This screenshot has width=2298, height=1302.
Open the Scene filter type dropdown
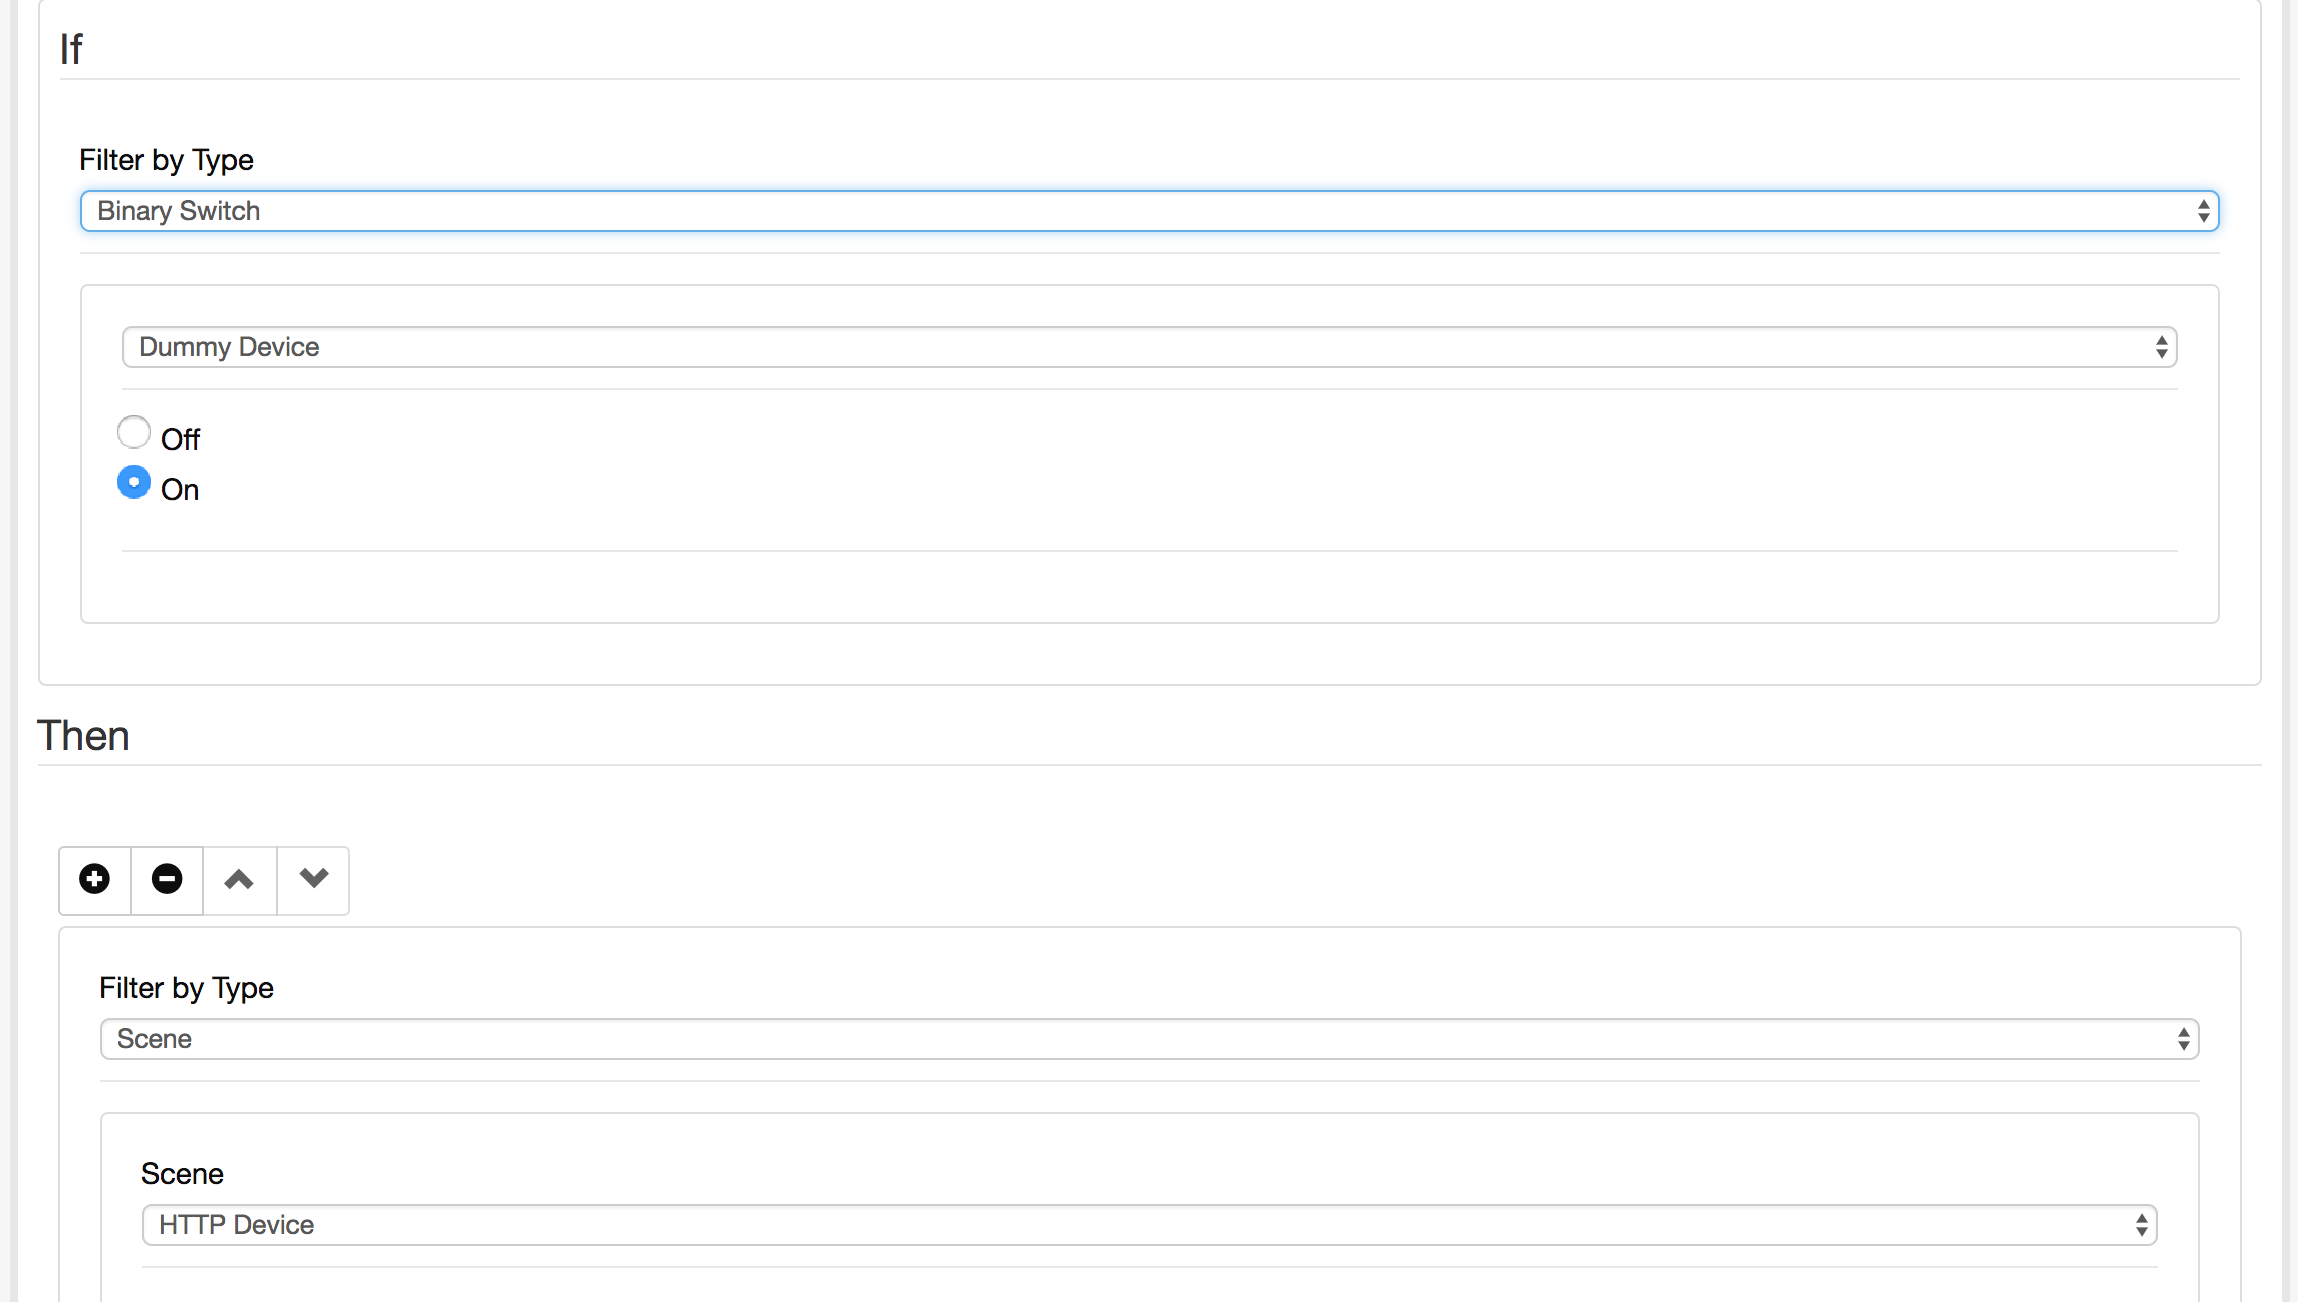pyautogui.click(x=1149, y=1038)
